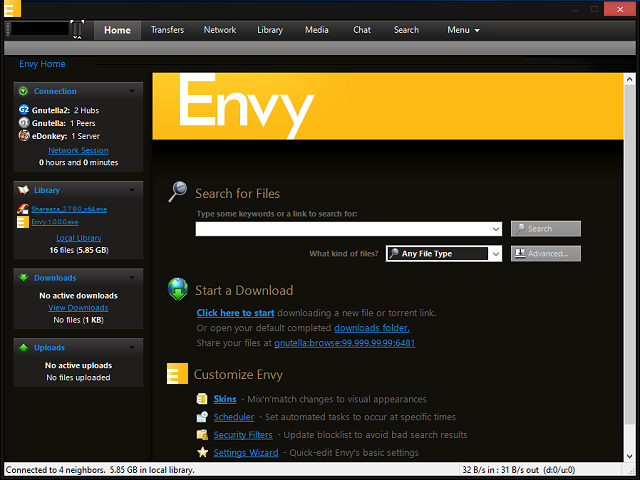
Task: Click the Search button
Action: coord(546,229)
